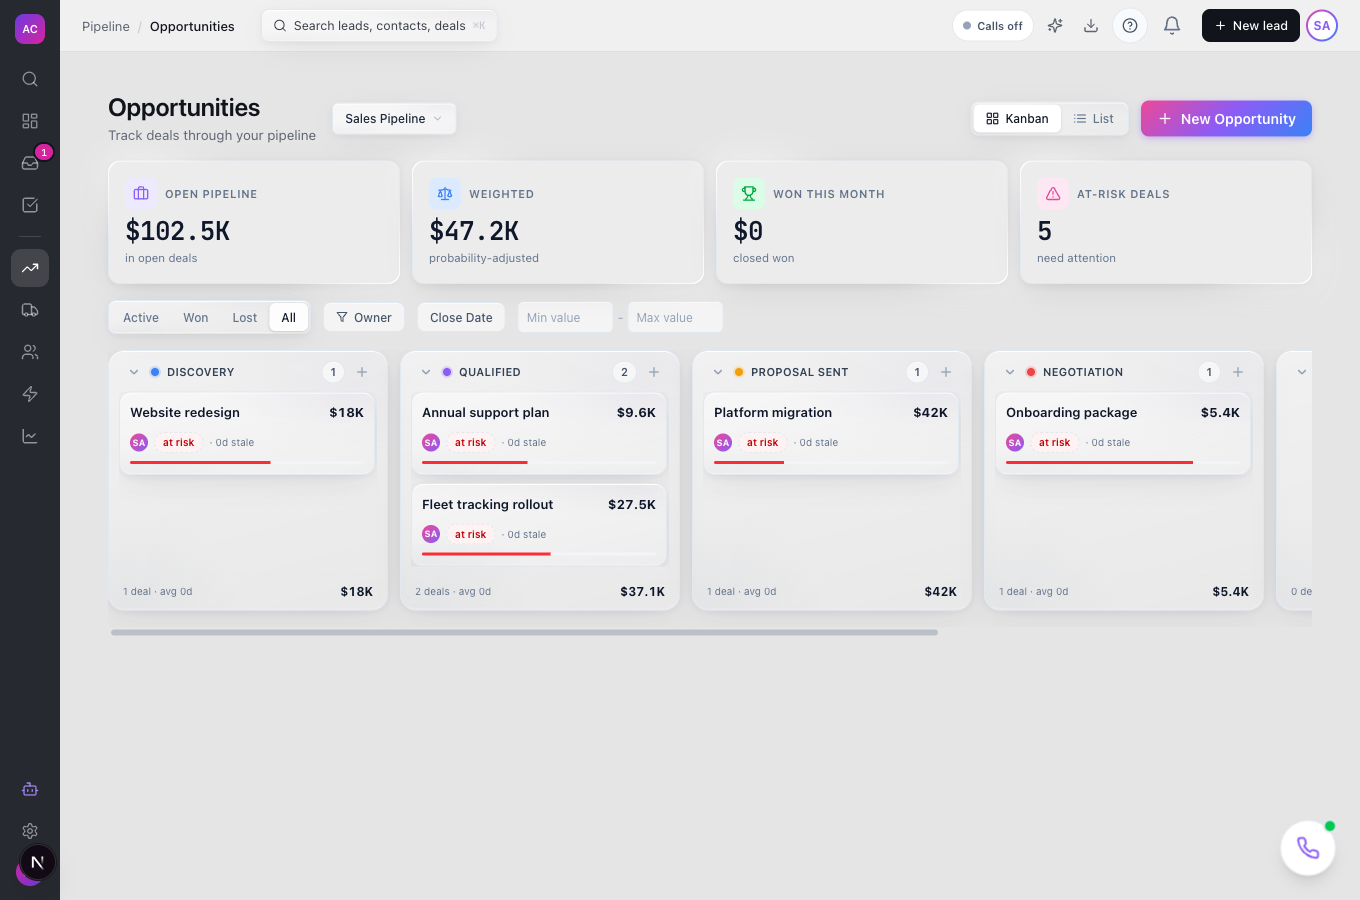This screenshot has width=1360, height=900.
Task: Add a deal with the Qualified column plus
Action: click(654, 372)
